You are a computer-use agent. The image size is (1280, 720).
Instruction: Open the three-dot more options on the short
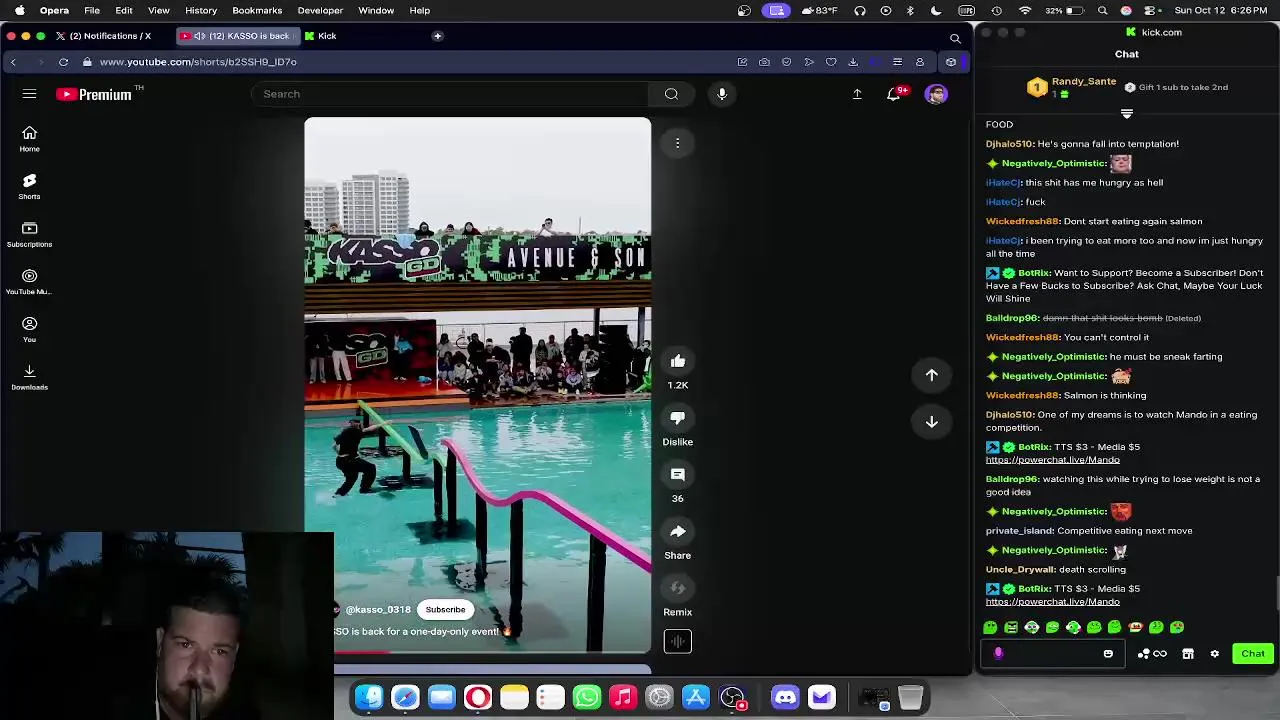(677, 143)
